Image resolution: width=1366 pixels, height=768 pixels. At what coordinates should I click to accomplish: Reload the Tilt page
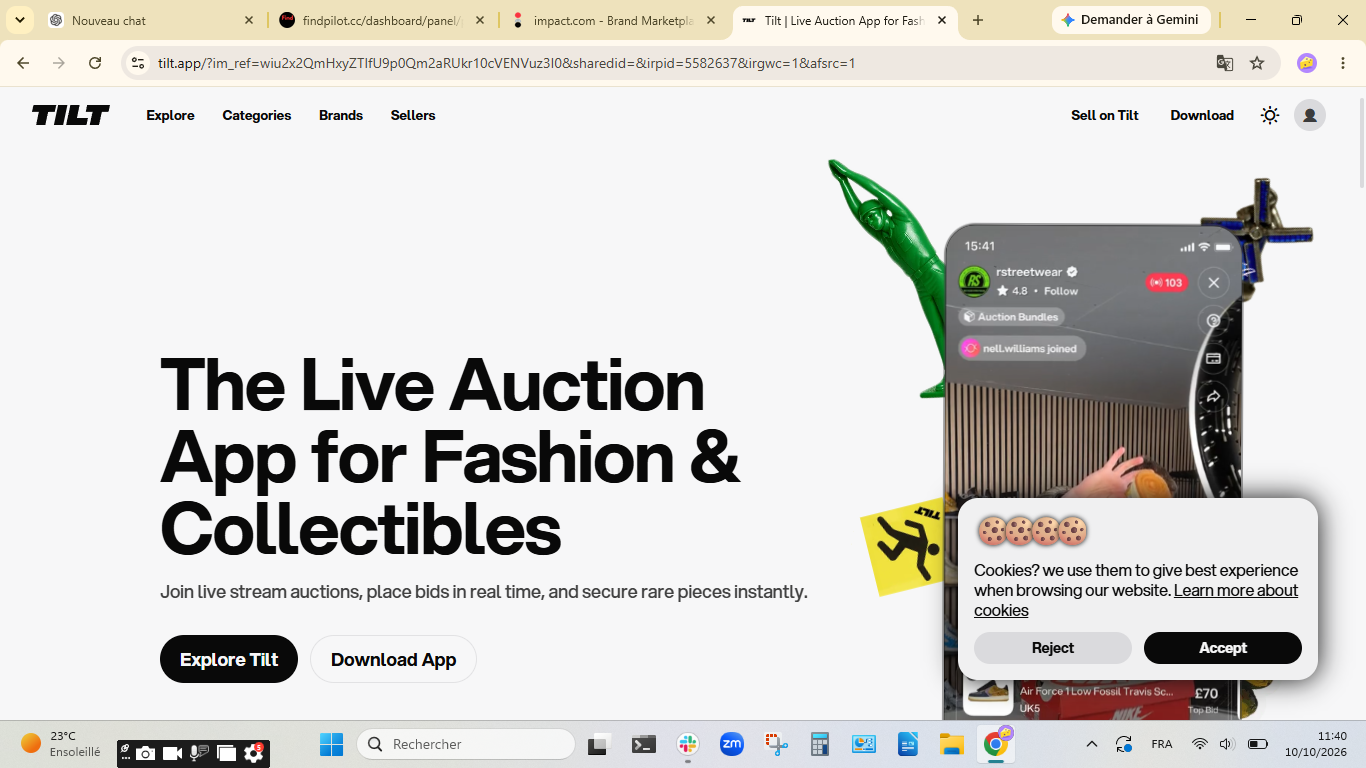[95, 63]
